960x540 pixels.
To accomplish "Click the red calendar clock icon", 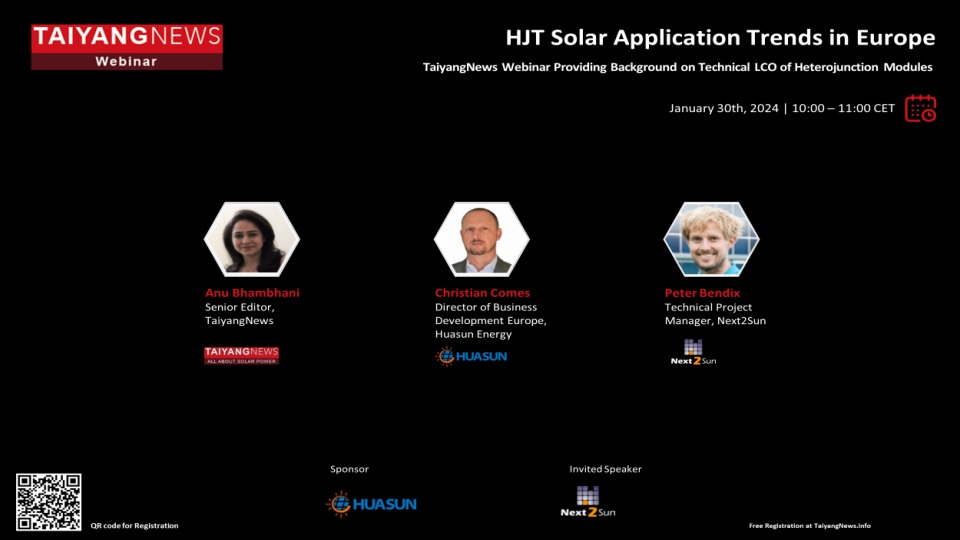I will click(920, 108).
